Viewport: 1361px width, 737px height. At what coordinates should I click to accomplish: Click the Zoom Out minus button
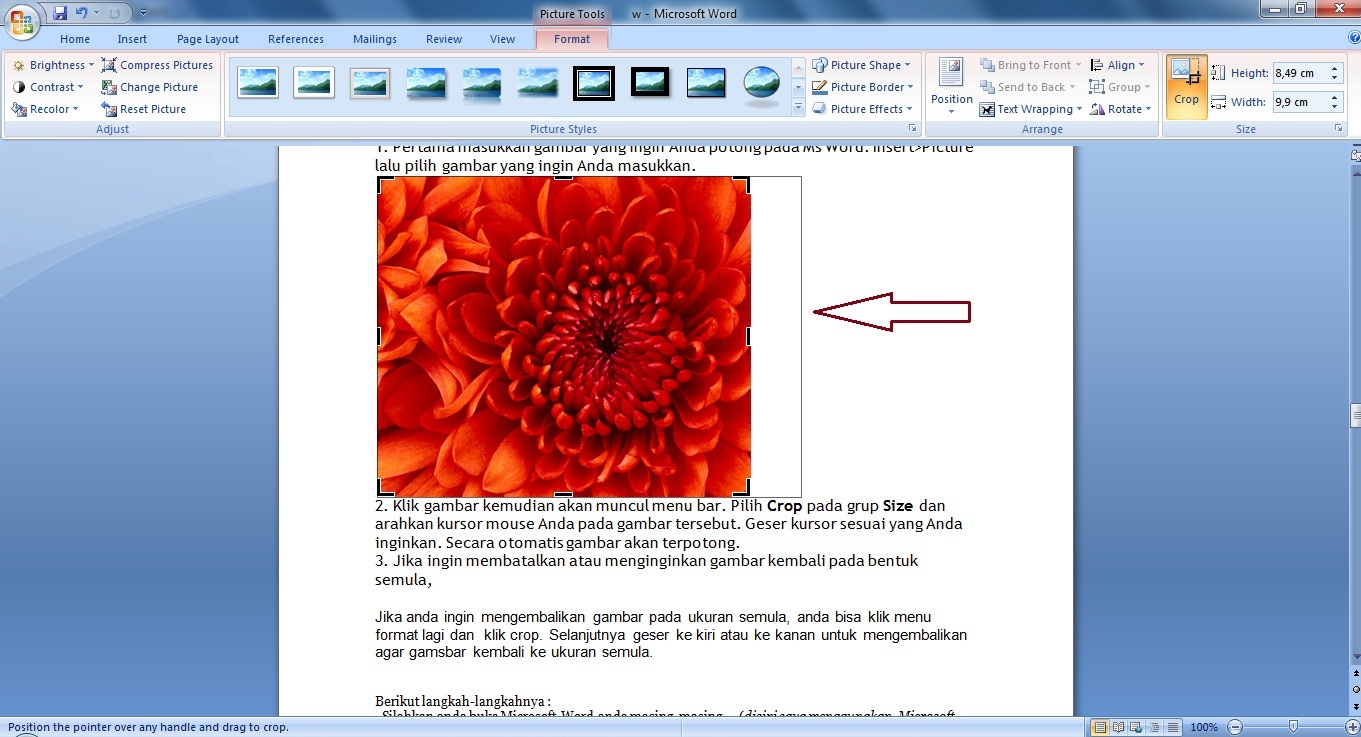click(x=1235, y=727)
